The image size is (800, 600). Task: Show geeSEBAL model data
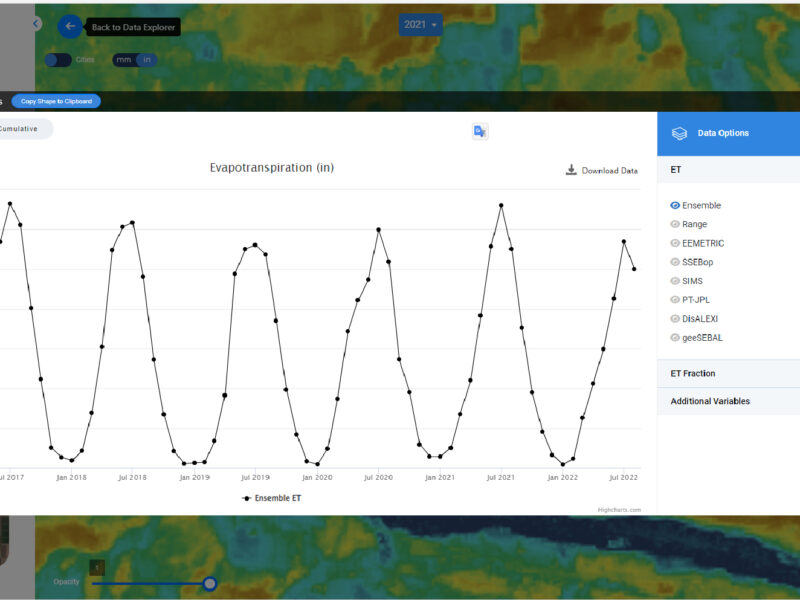click(x=675, y=338)
